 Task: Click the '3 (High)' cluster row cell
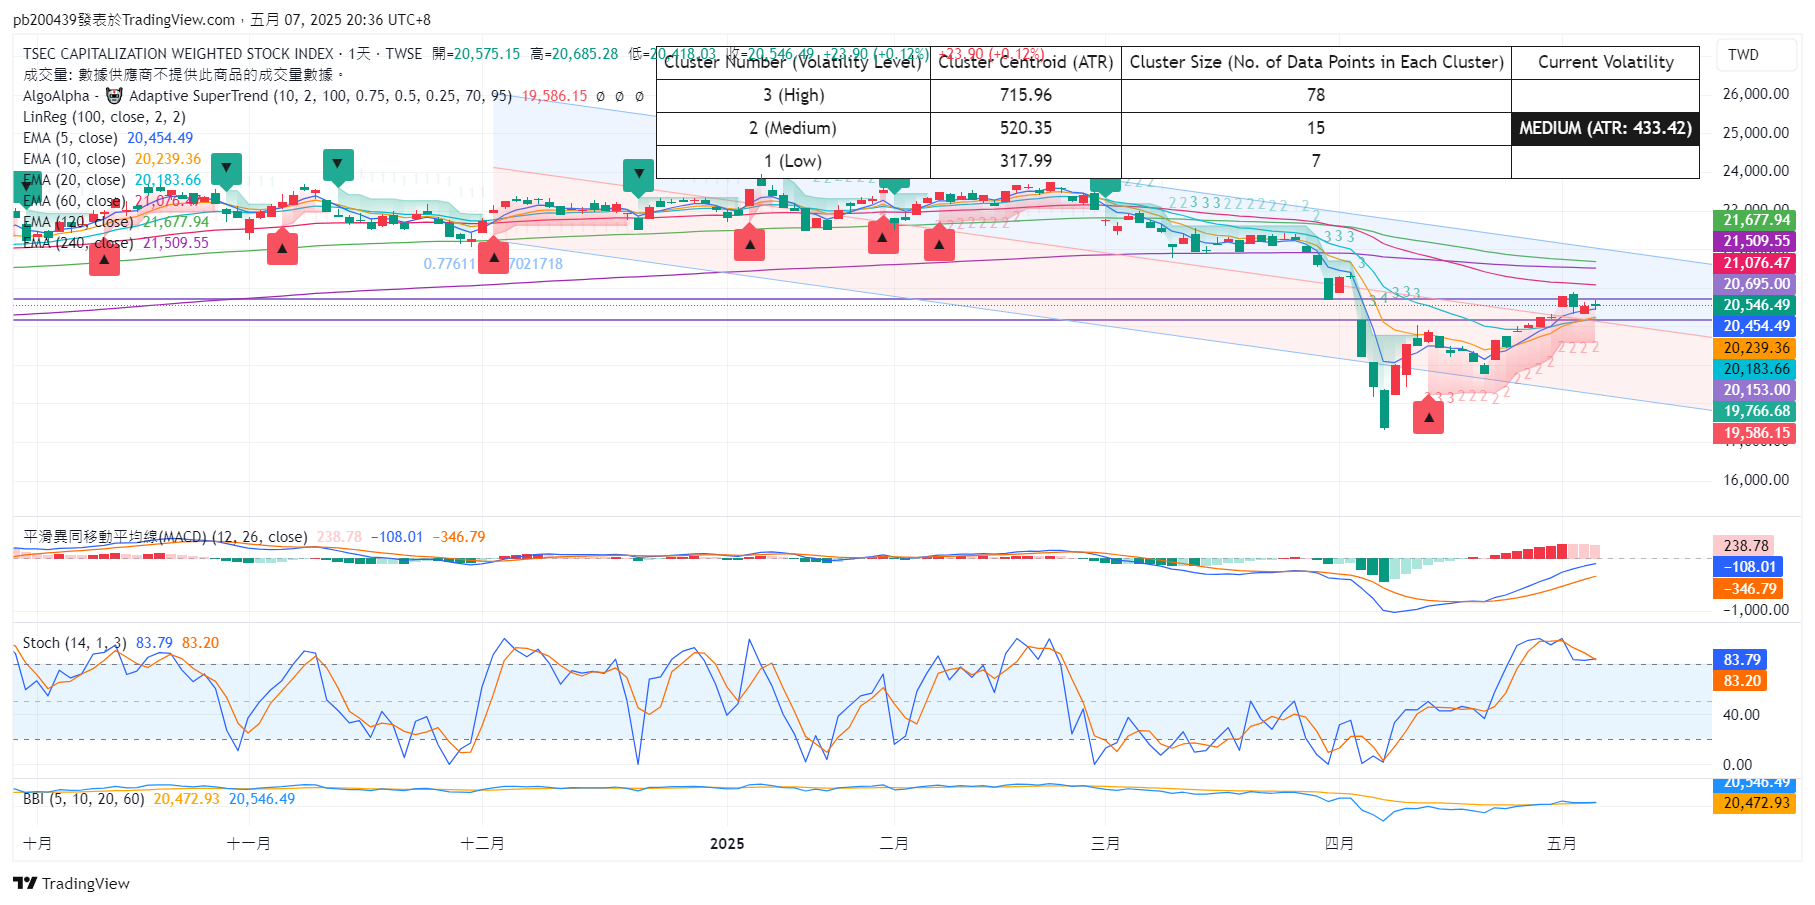(793, 95)
